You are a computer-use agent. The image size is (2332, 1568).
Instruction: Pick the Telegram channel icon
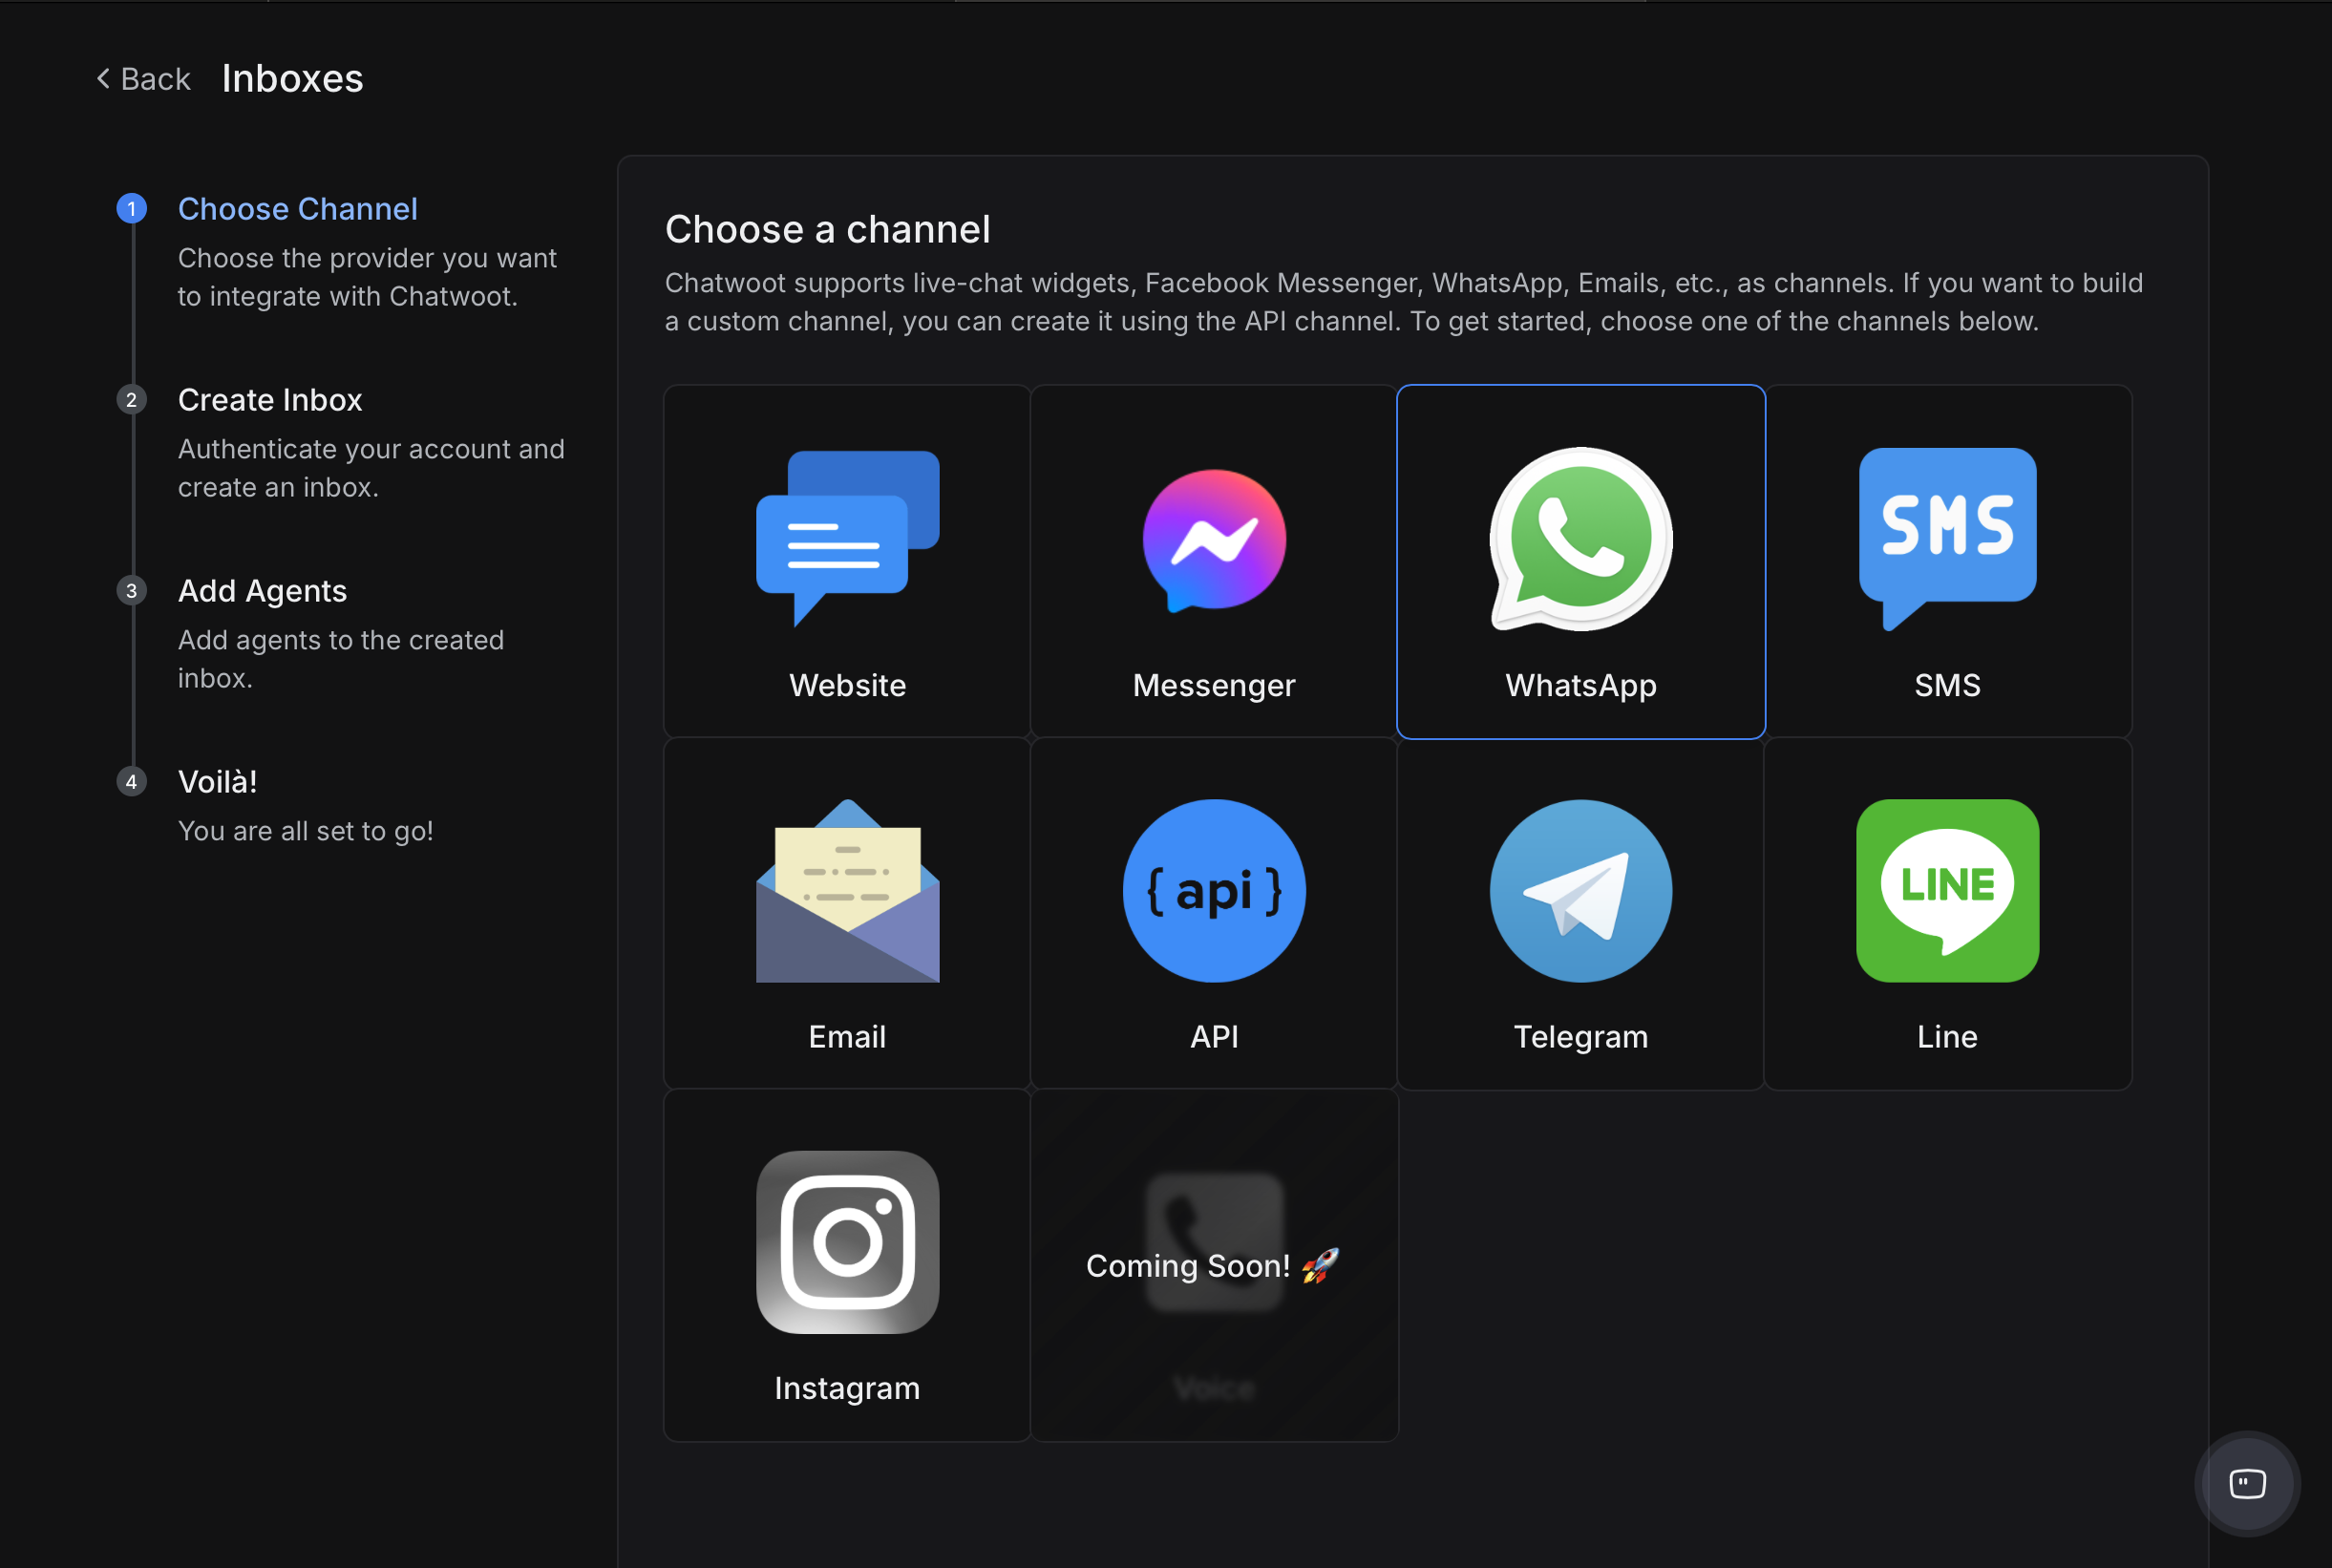(x=1581, y=890)
